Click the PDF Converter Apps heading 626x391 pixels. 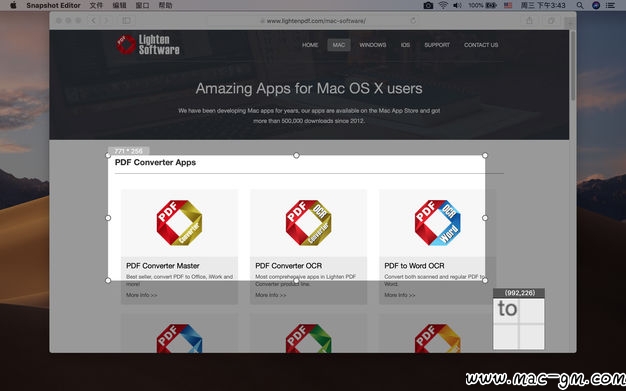coord(155,162)
